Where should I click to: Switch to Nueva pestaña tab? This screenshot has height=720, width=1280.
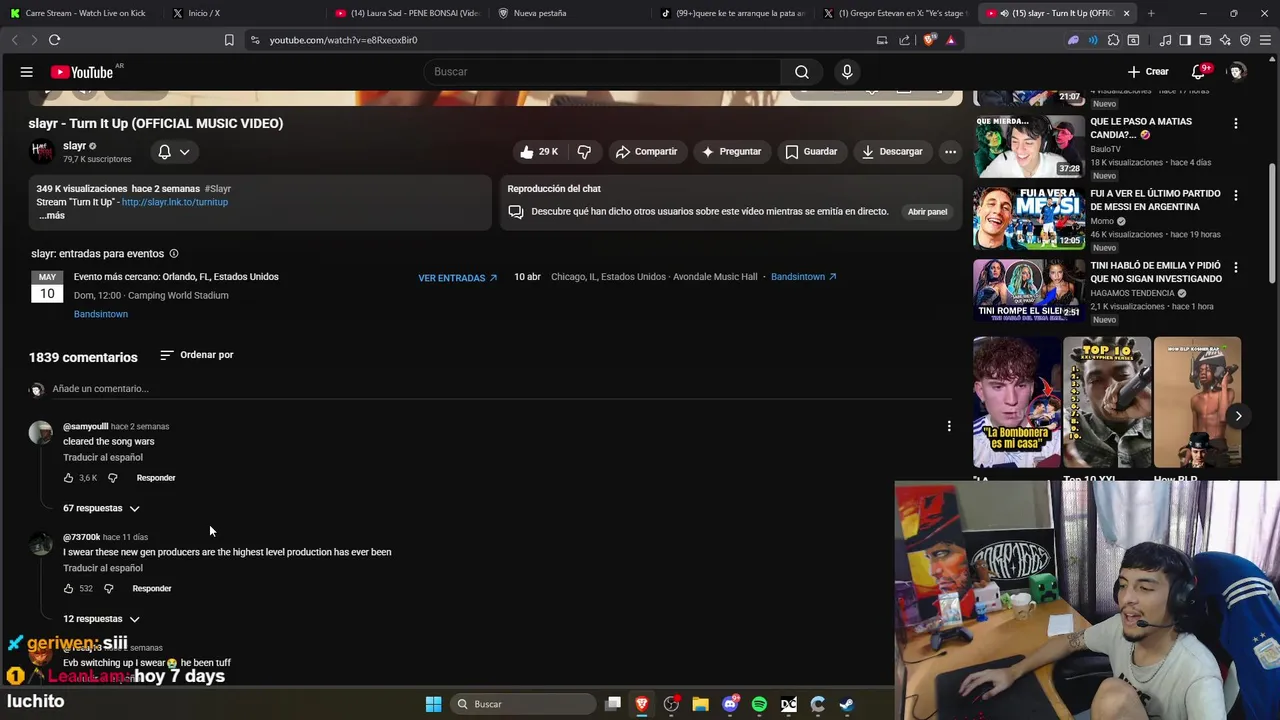568,13
